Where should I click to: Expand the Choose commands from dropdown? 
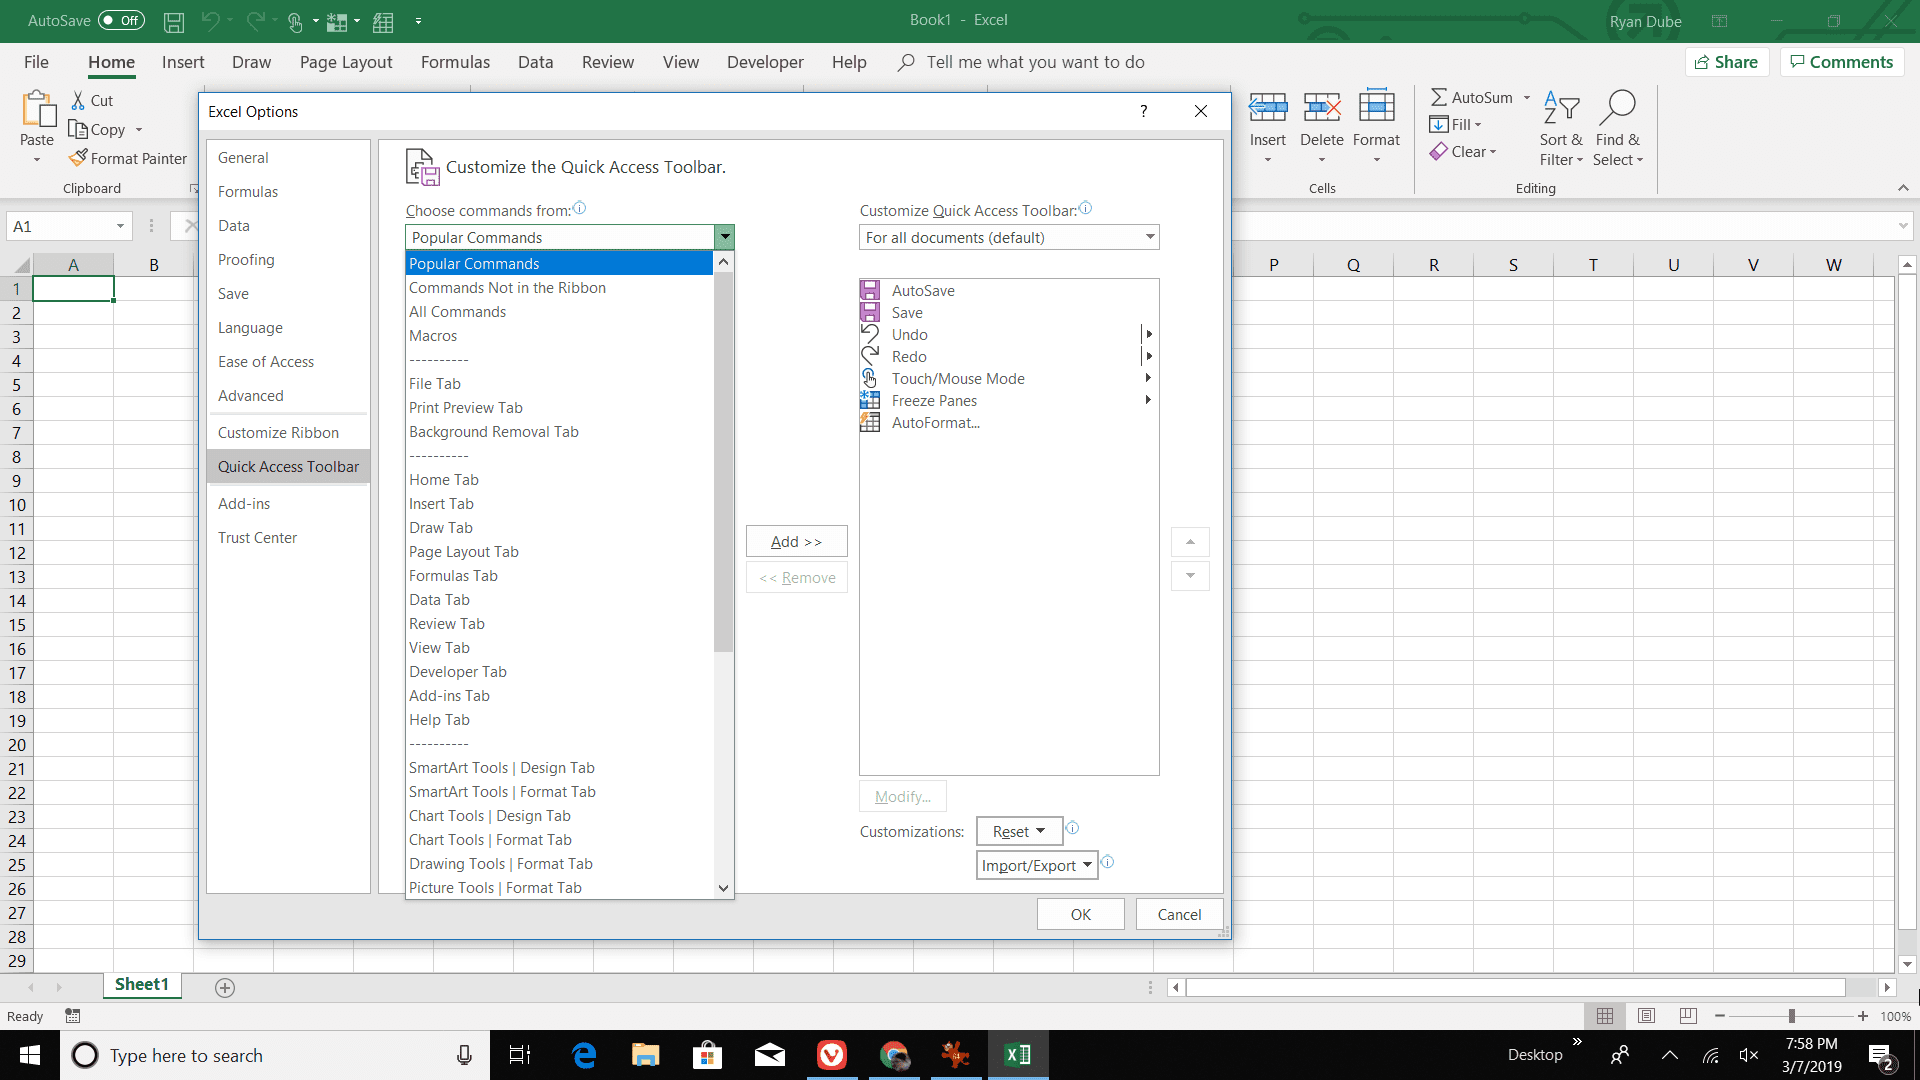coord(724,237)
